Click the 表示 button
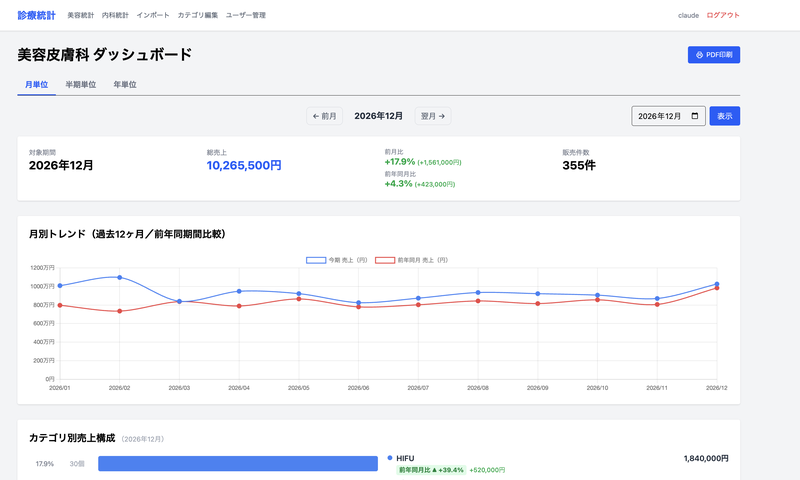 [x=724, y=116]
